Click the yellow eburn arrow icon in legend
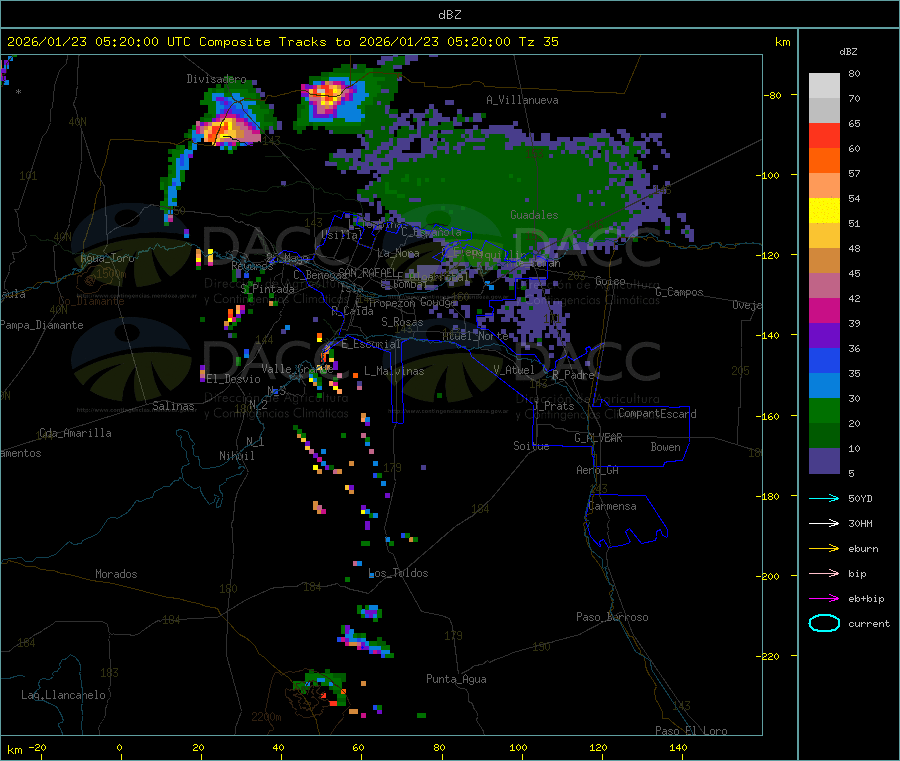This screenshot has height=761, width=900. click(824, 549)
